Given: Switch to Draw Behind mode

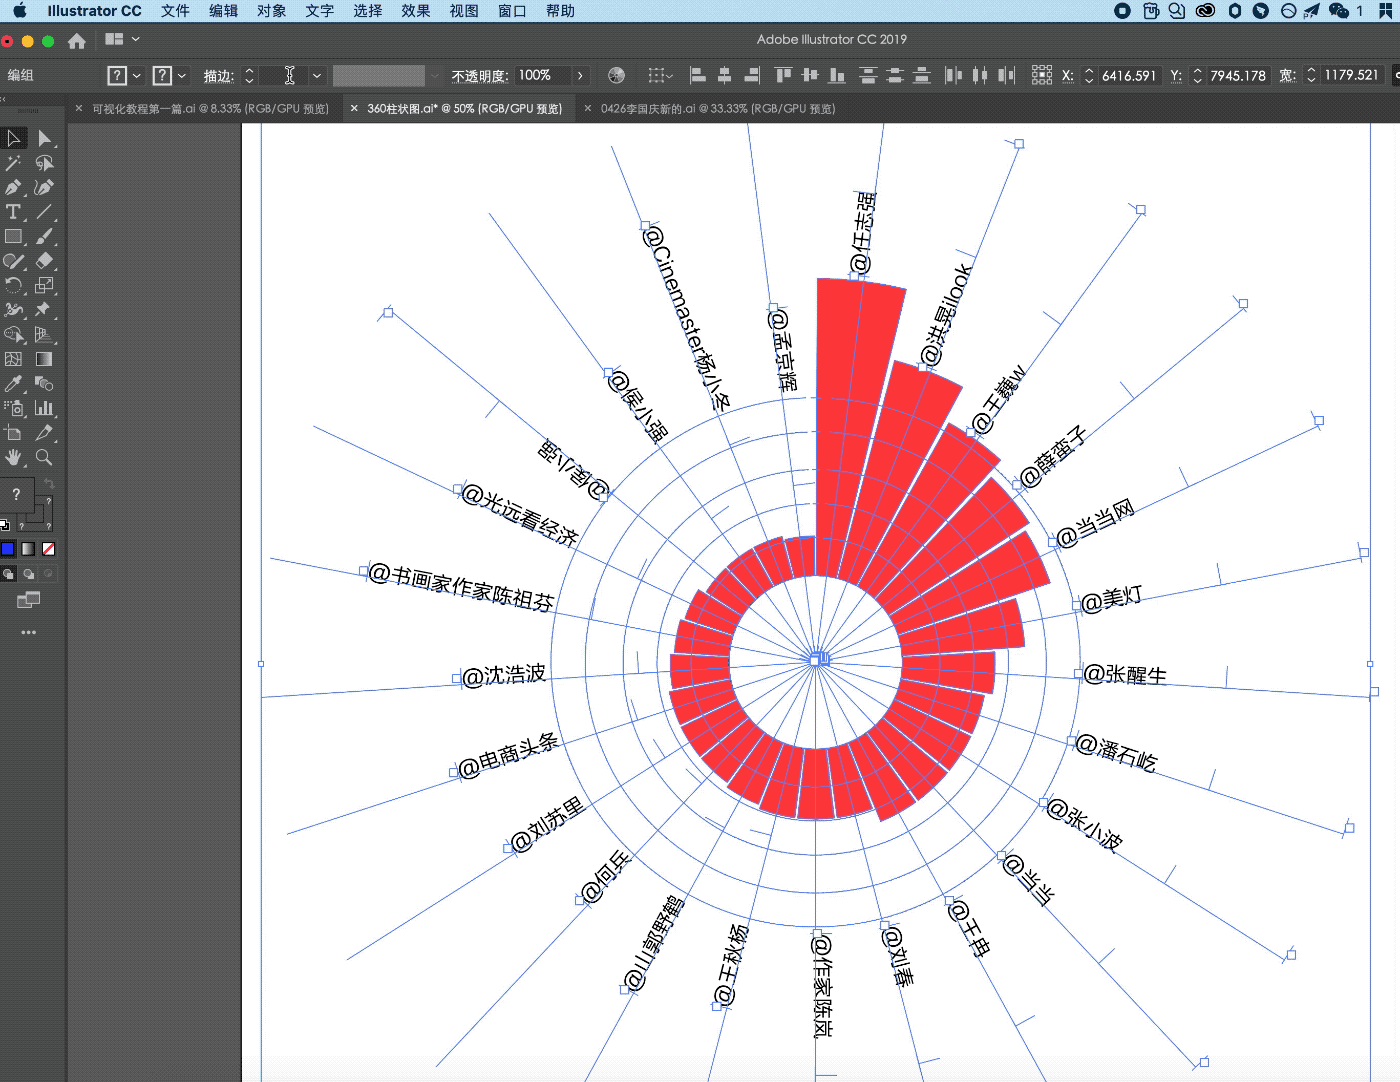Looking at the screenshot, I should point(28,574).
